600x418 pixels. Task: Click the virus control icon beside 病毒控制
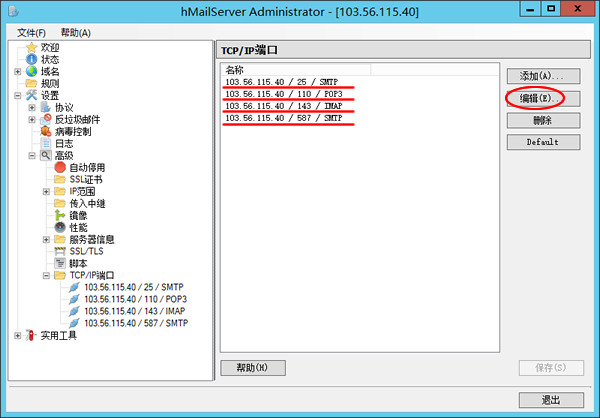(x=46, y=131)
